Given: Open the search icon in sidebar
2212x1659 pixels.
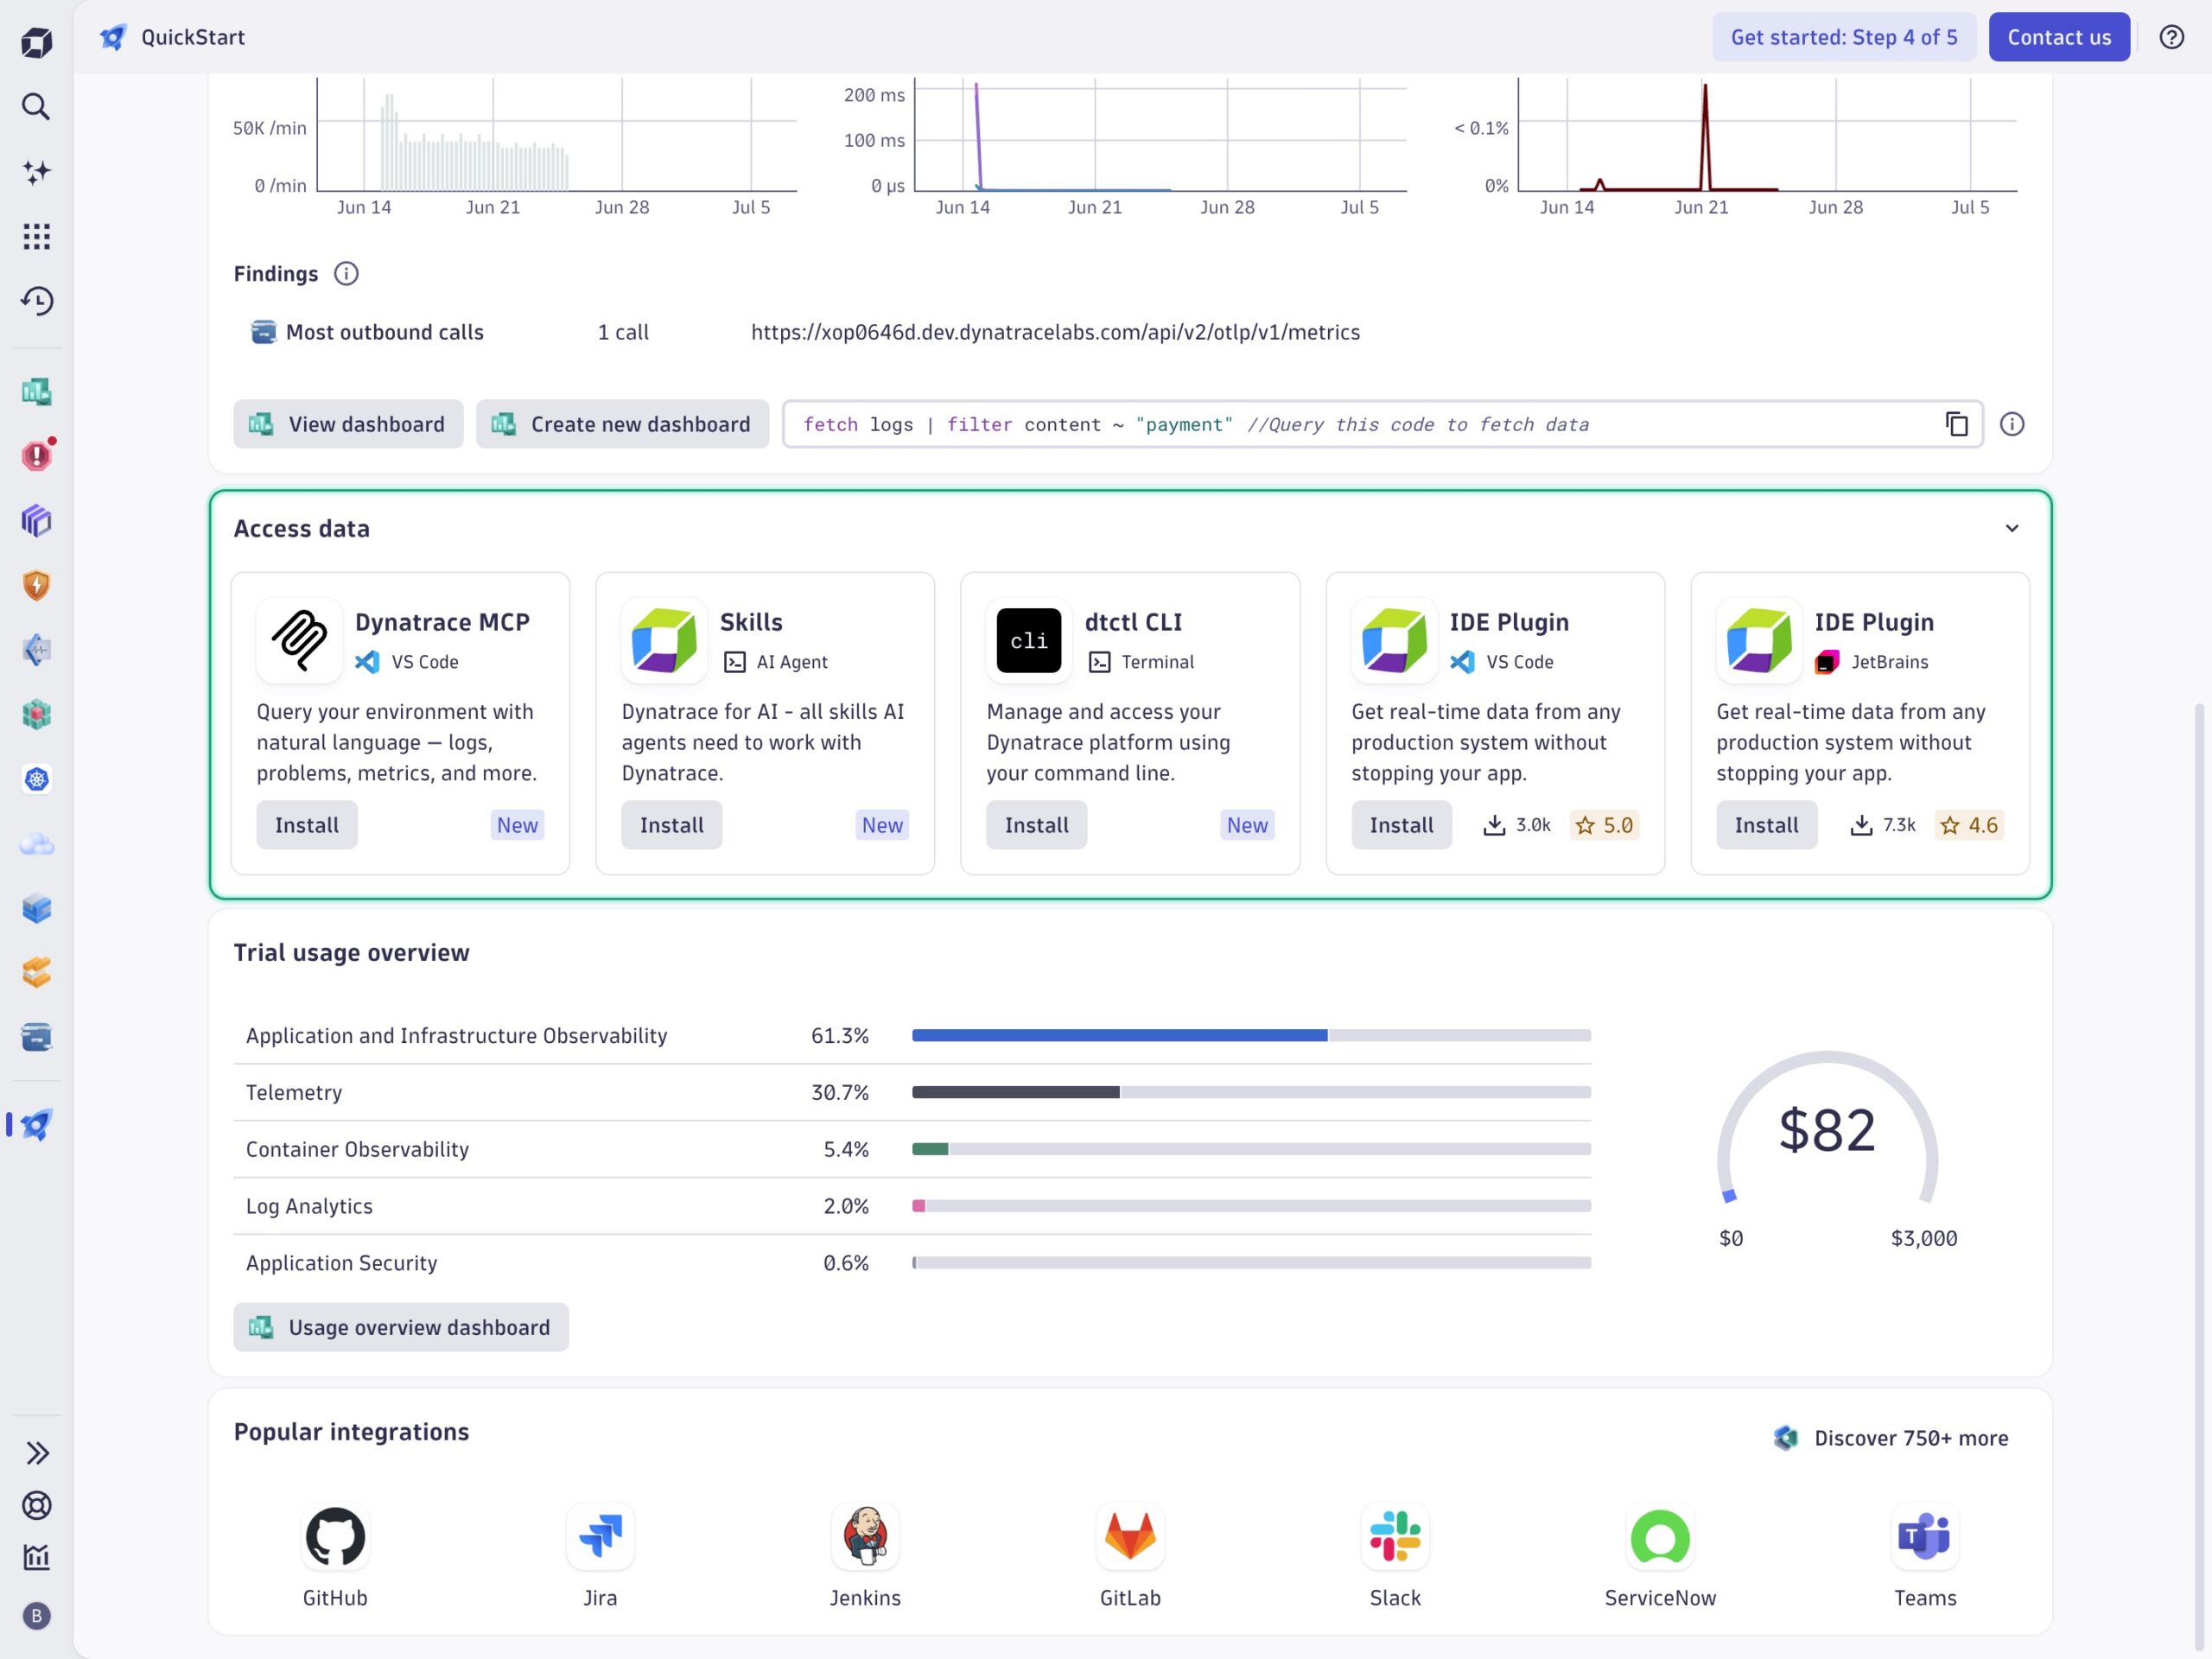Looking at the screenshot, I should click(36, 107).
